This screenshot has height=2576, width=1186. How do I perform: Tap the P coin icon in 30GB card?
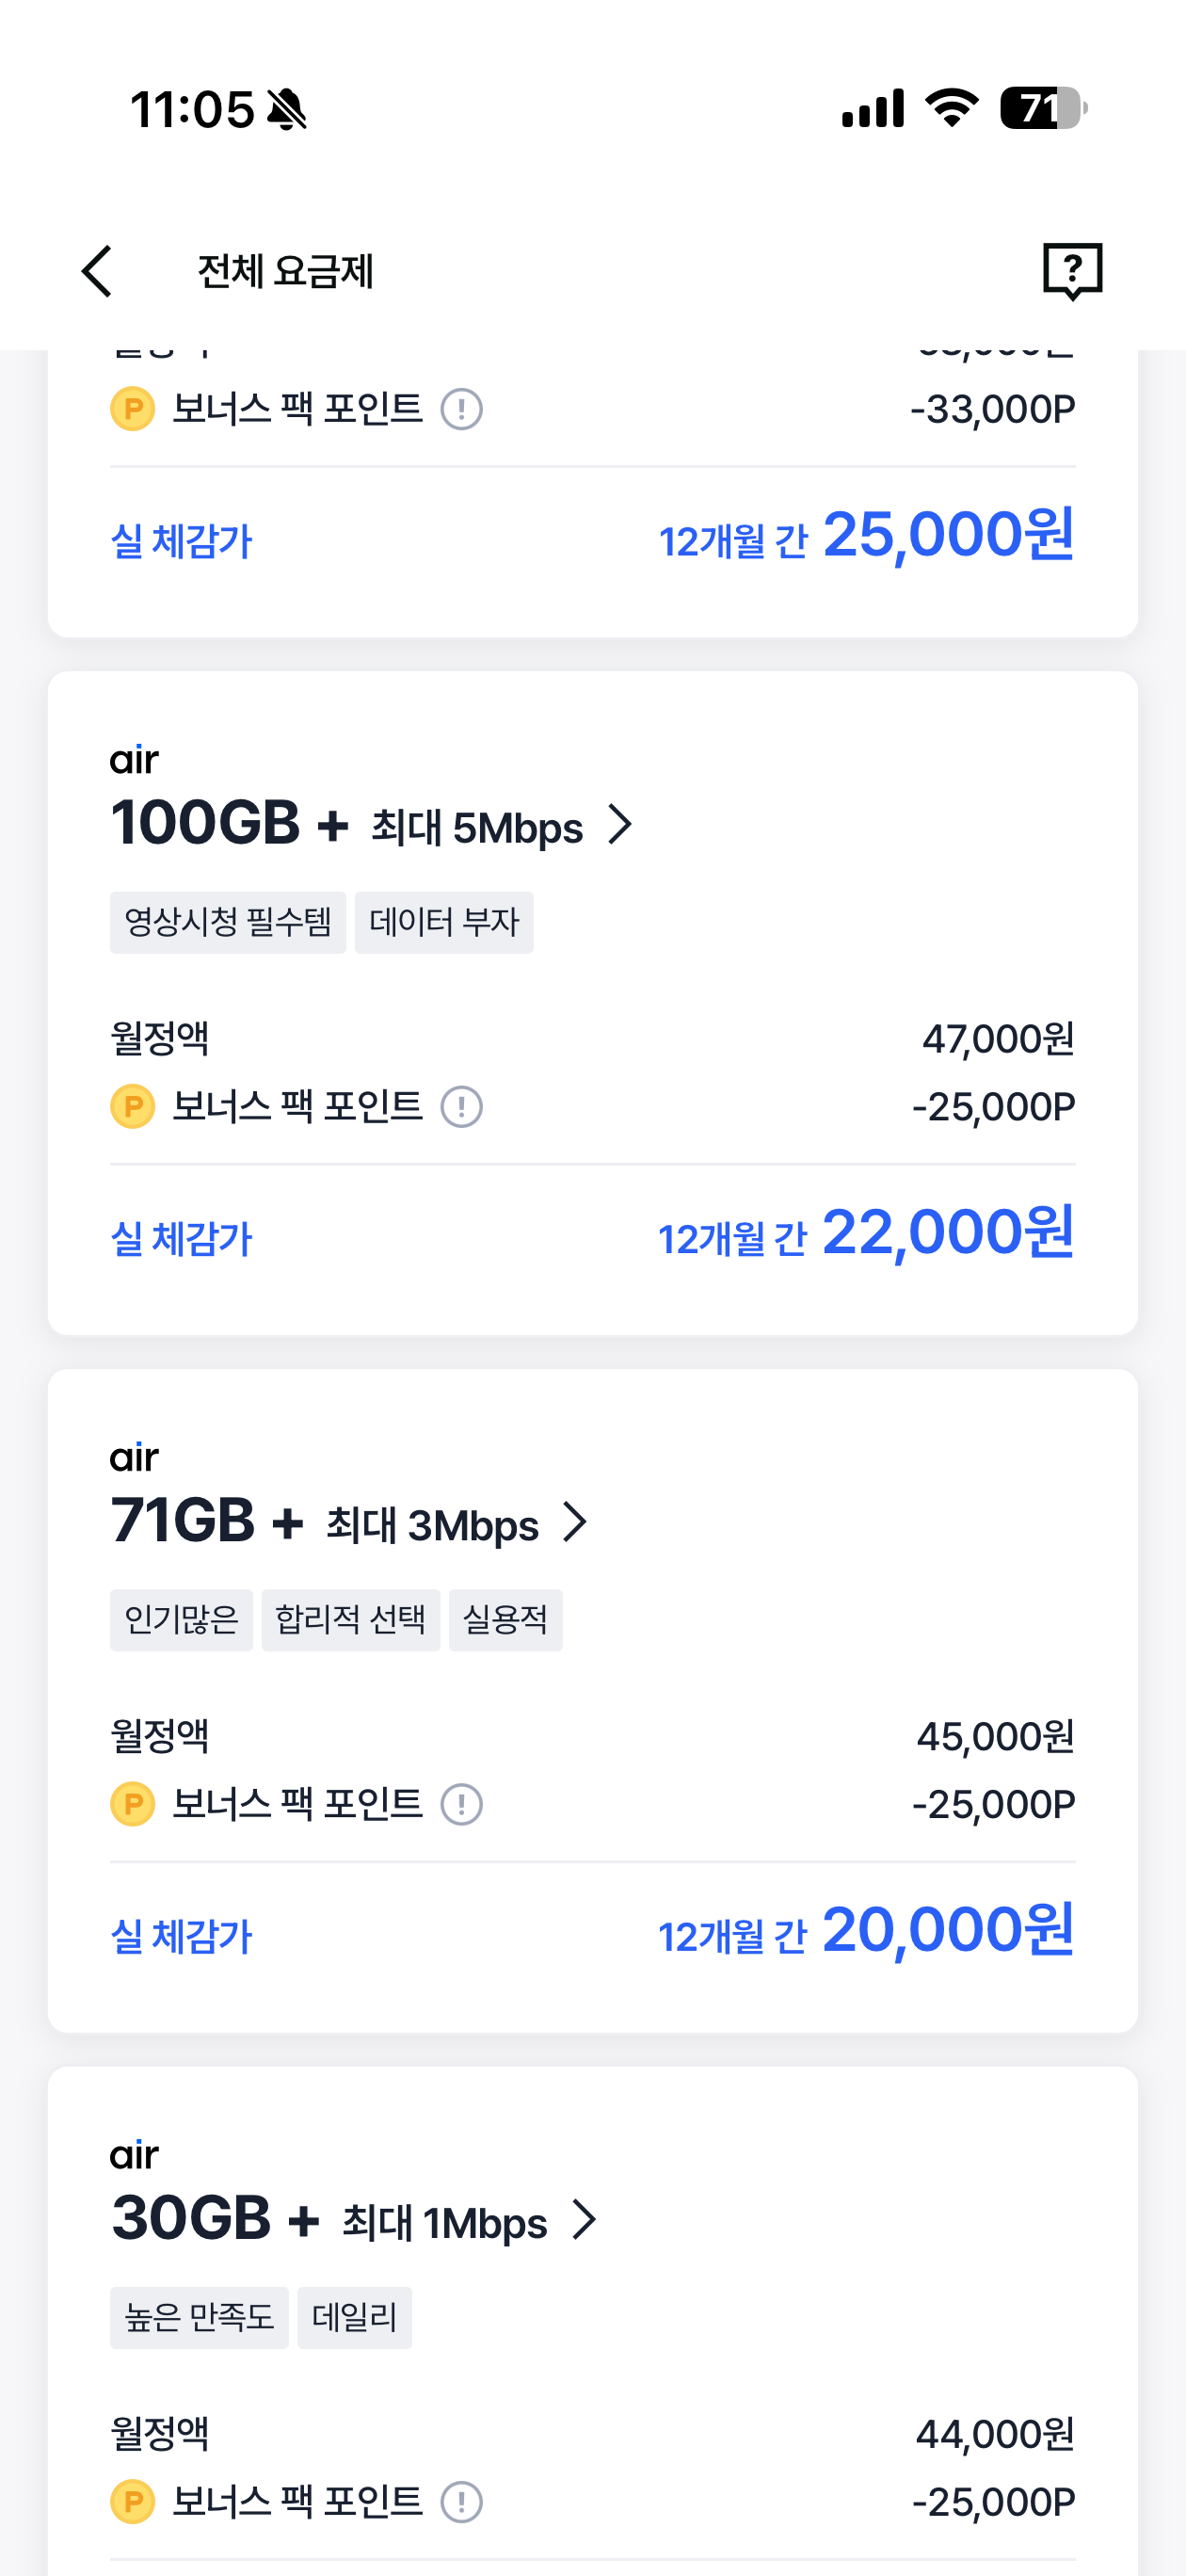132,2502
